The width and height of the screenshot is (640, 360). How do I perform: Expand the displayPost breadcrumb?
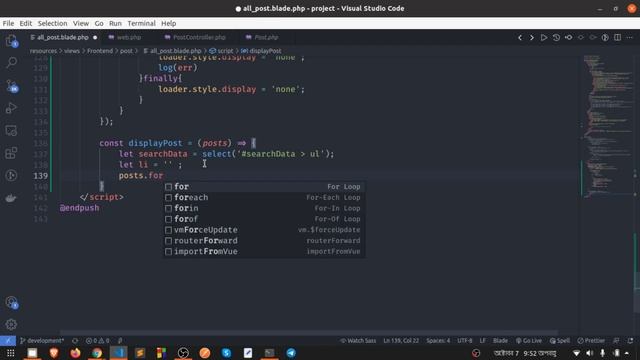261,51
